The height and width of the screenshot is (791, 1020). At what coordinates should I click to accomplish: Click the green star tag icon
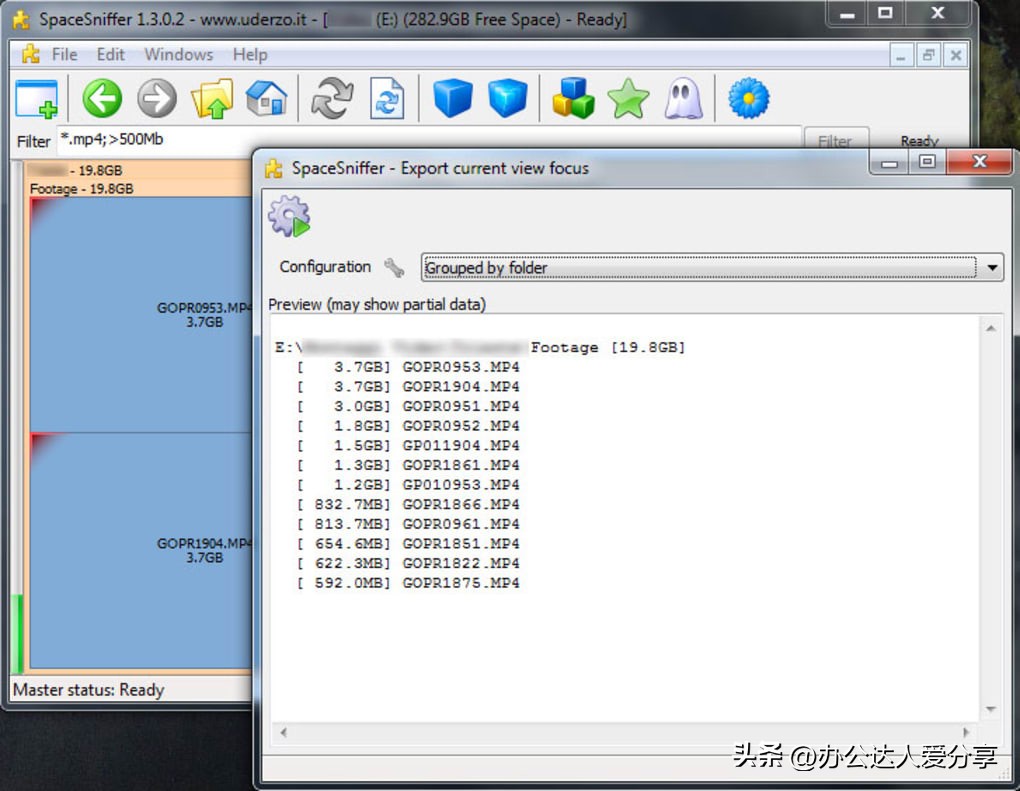click(x=627, y=98)
